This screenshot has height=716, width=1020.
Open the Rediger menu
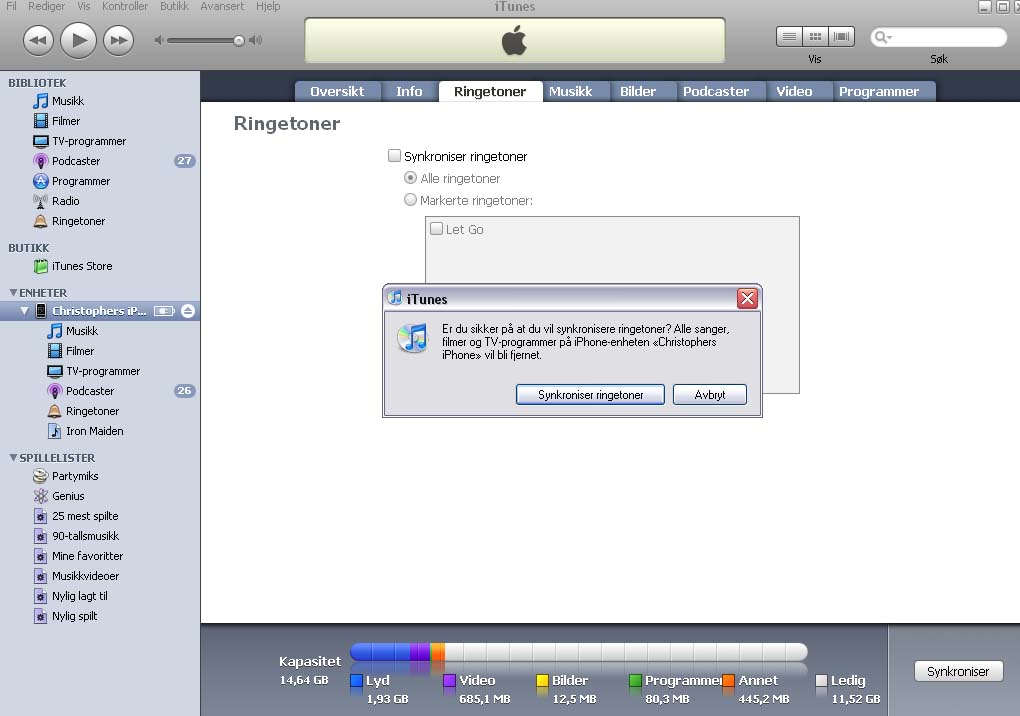[46, 6]
